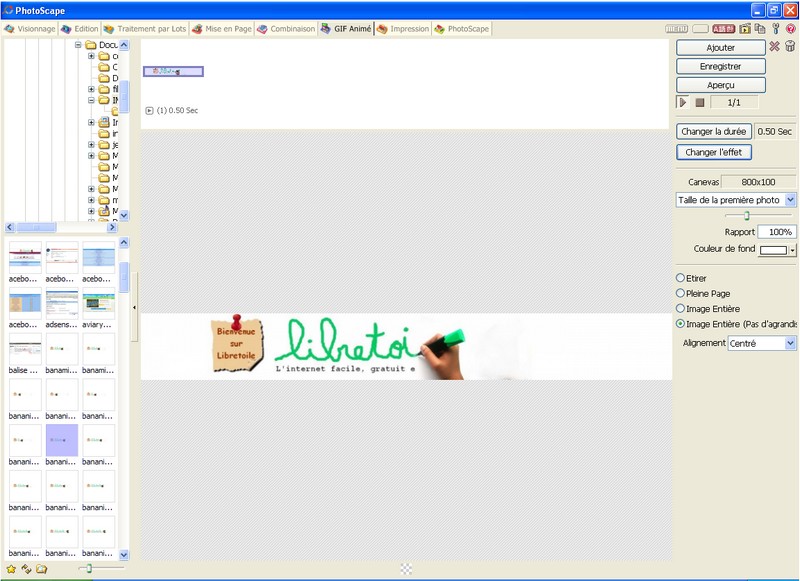Select the Etirer radio option
The width and height of the screenshot is (800, 581).
coord(680,278)
